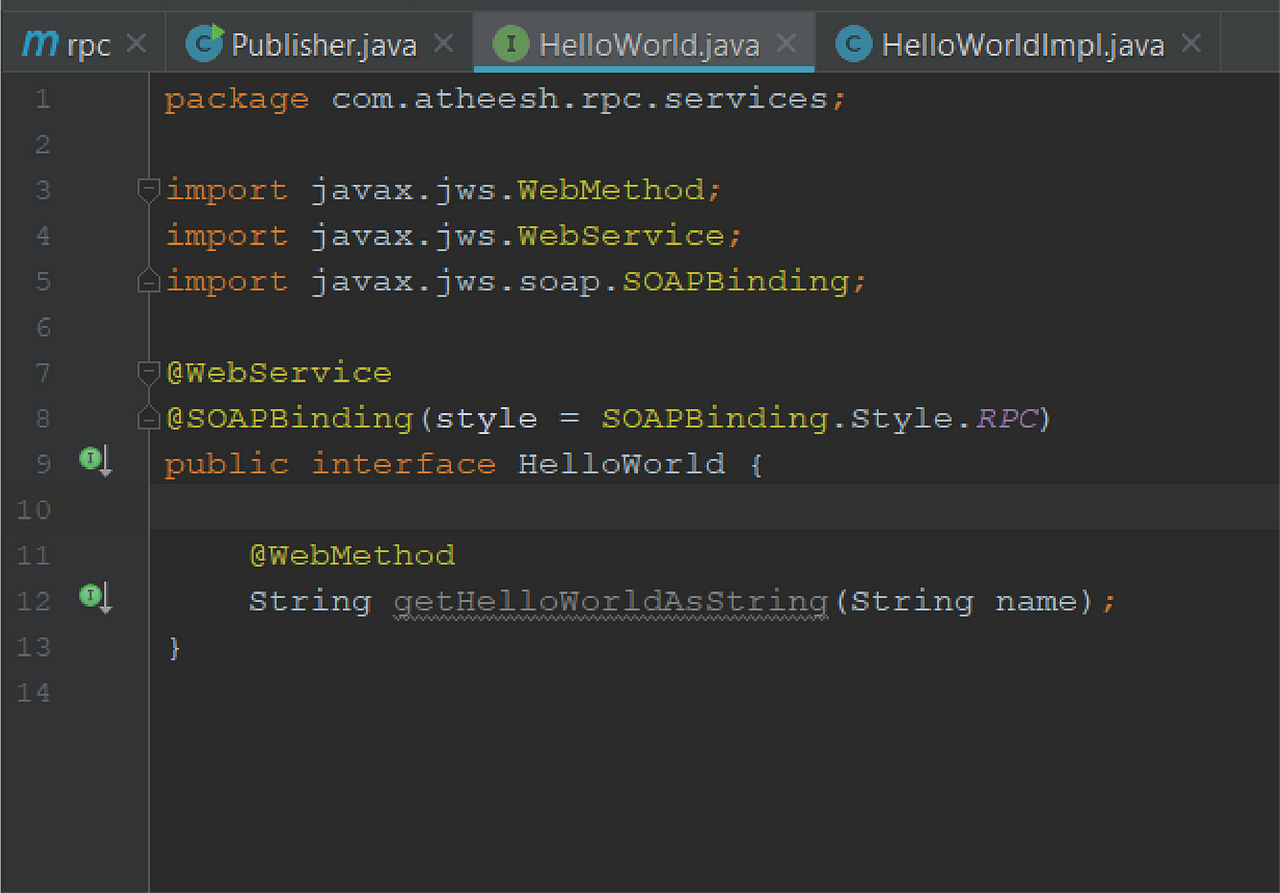Select the HelloWorld.java tab

tap(644, 44)
